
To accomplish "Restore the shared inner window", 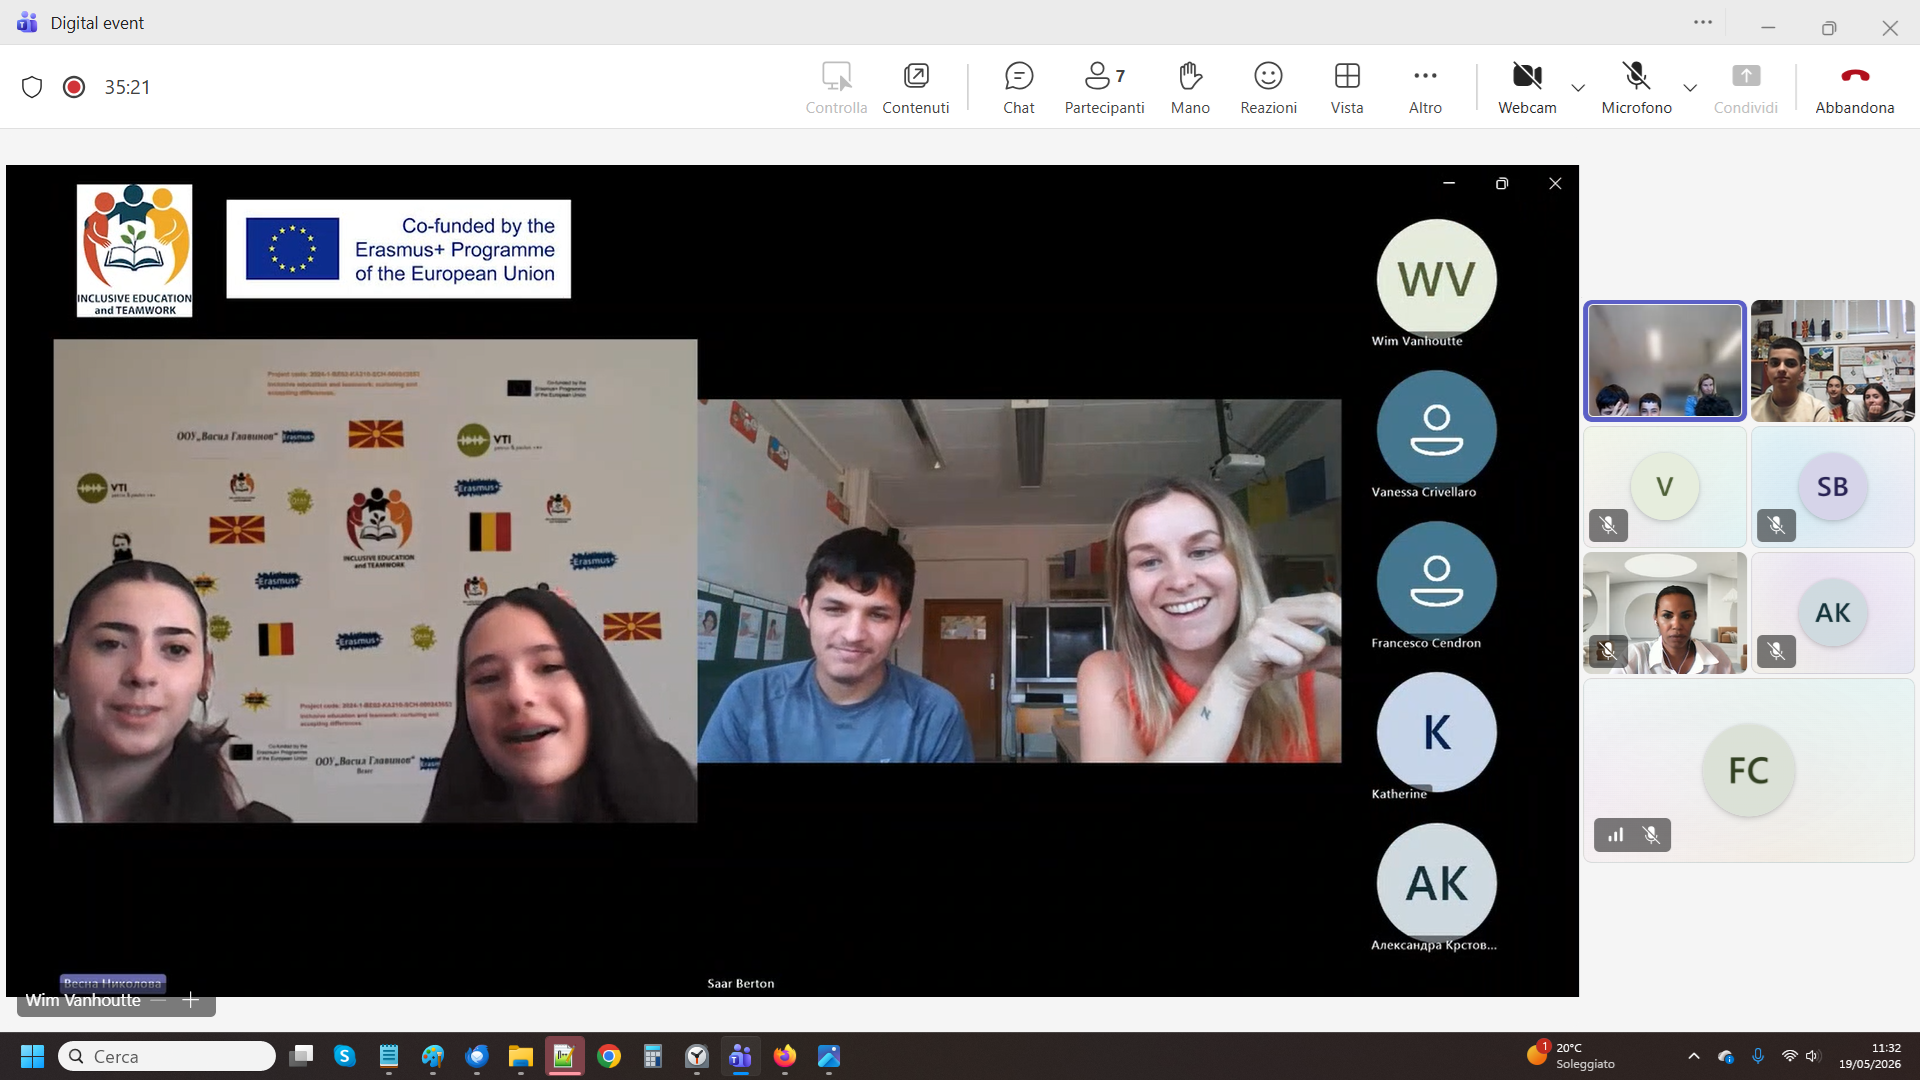I will (x=1501, y=184).
